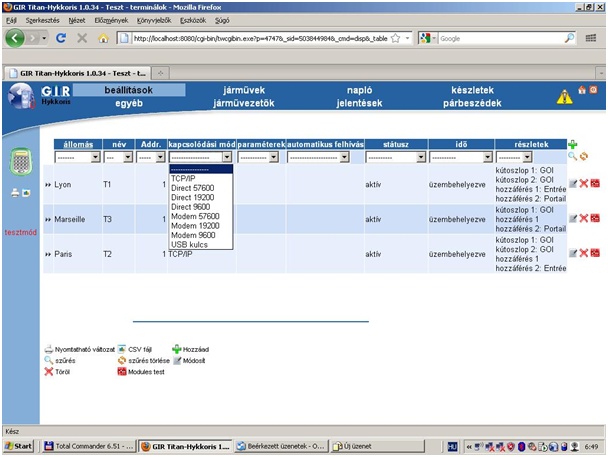608x457 pixels.
Task: Run modules test for Marseille row
Action: tap(595, 219)
